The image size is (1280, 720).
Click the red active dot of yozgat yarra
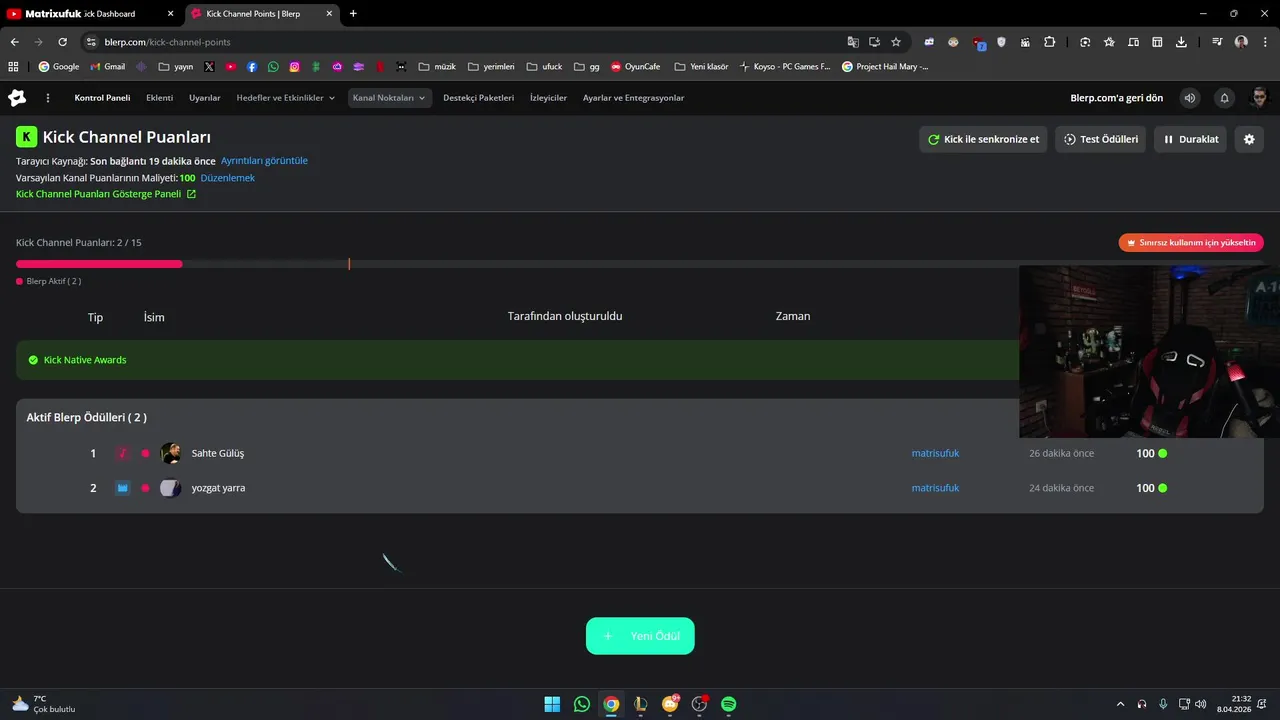point(145,488)
